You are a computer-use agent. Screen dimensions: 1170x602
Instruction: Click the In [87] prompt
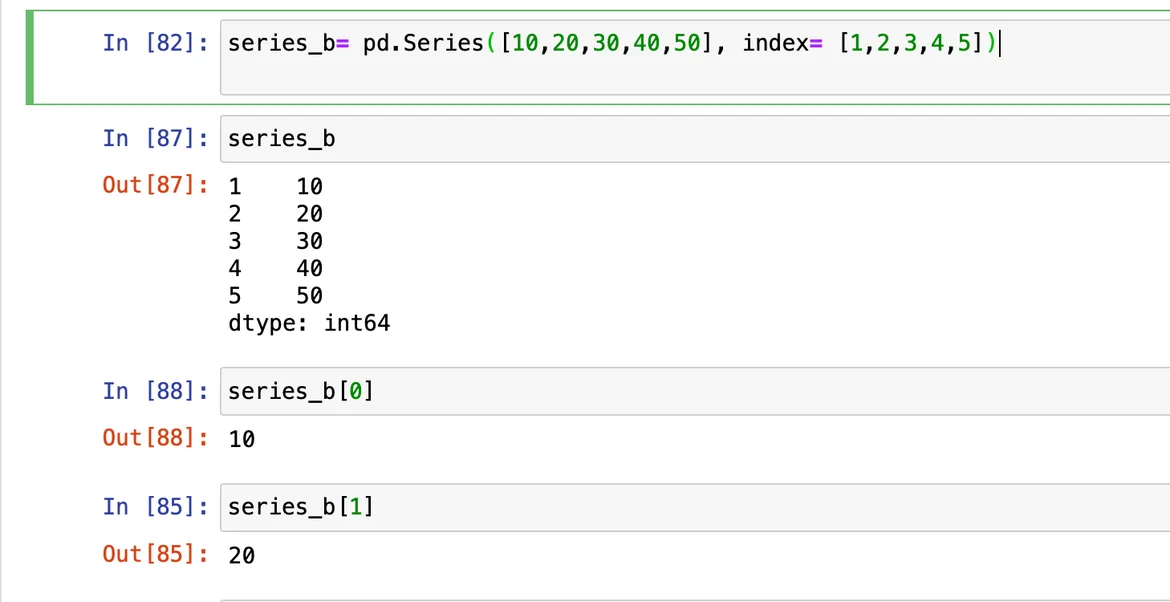point(155,138)
